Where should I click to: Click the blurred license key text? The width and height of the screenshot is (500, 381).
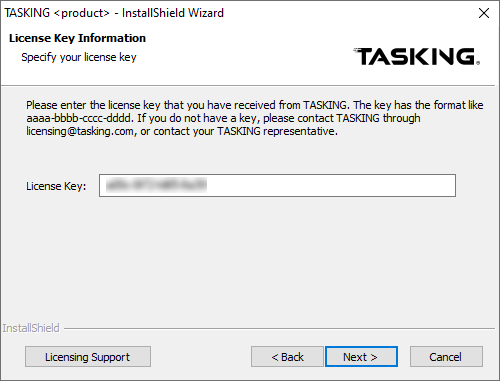(x=156, y=185)
